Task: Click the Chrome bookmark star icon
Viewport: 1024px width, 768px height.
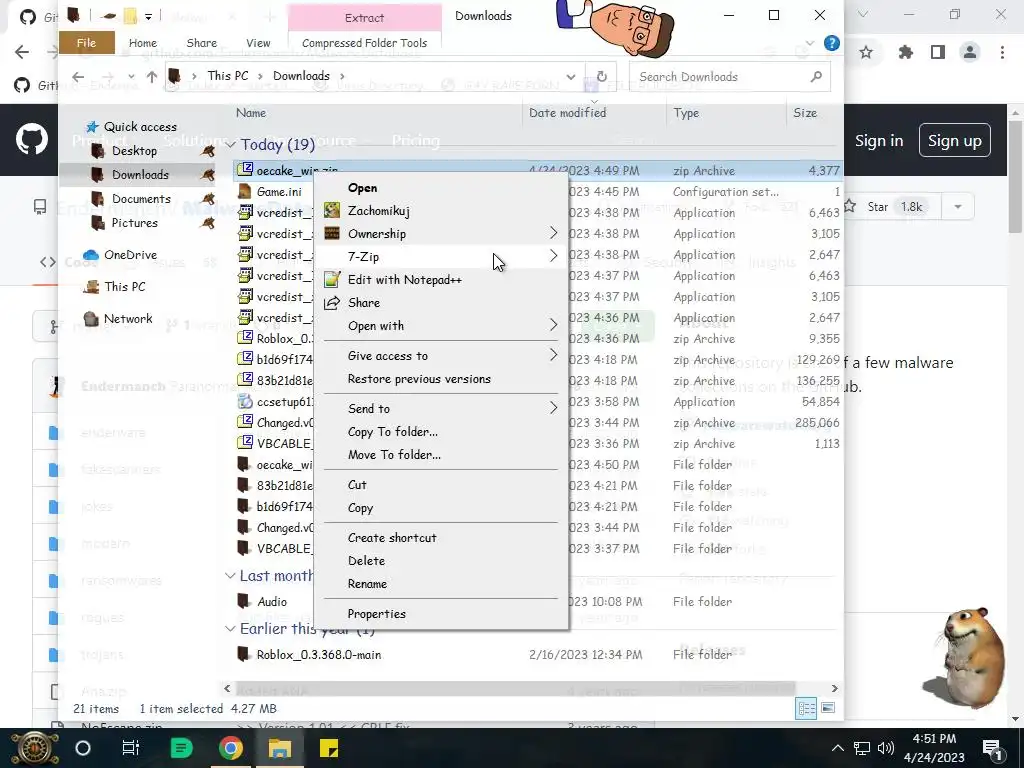Action: (x=866, y=52)
